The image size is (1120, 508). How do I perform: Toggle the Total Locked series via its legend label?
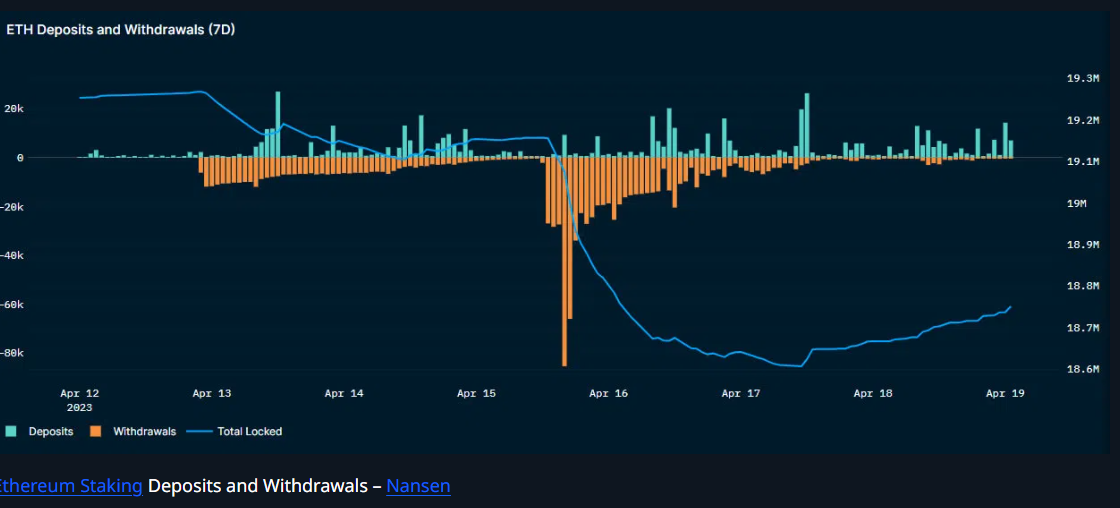tap(249, 432)
